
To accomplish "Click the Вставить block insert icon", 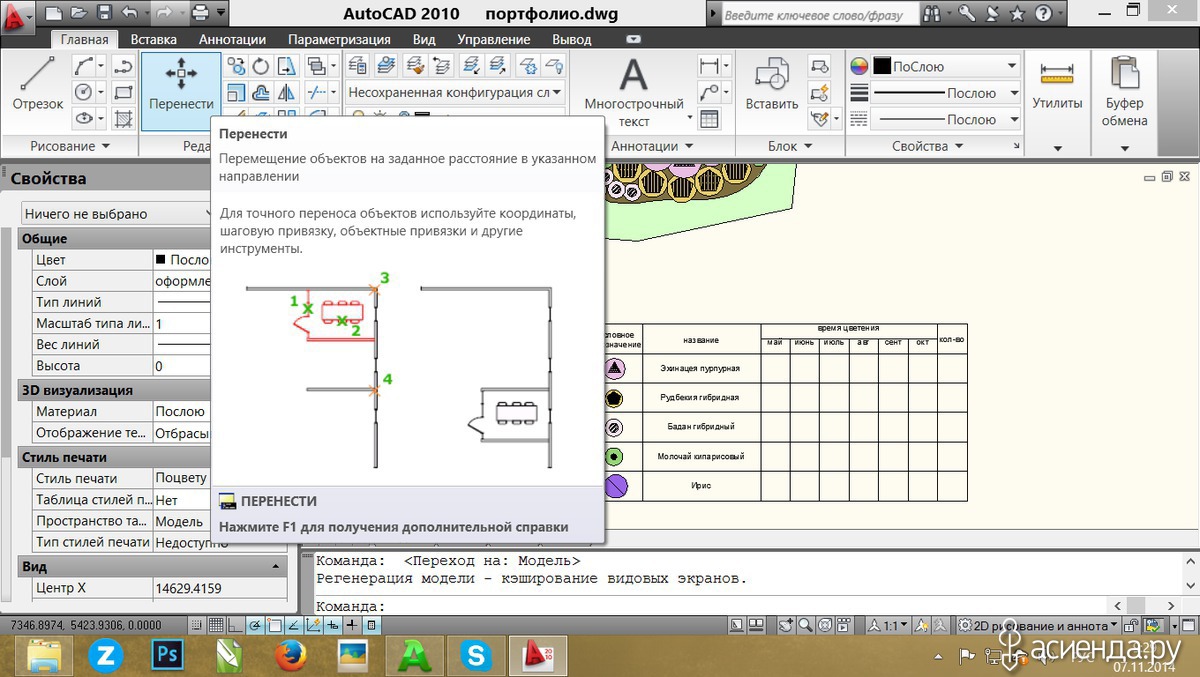I will (772, 75).
